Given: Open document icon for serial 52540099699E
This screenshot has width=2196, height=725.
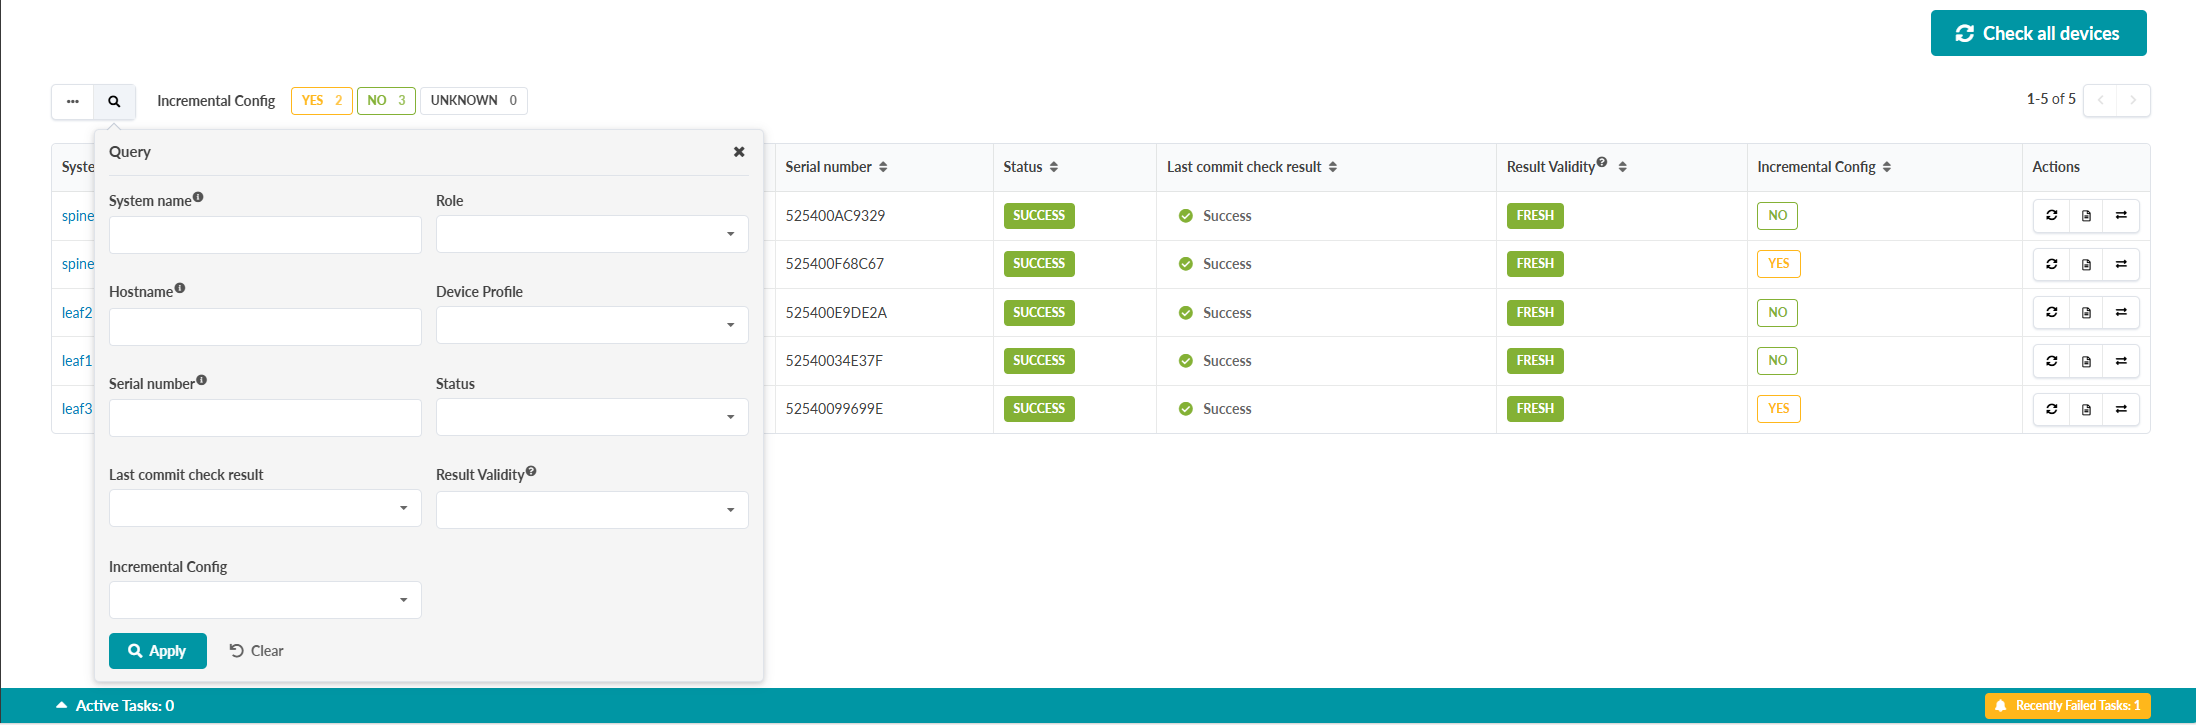Looking at the screenshot, I should tap(2086, 409).
